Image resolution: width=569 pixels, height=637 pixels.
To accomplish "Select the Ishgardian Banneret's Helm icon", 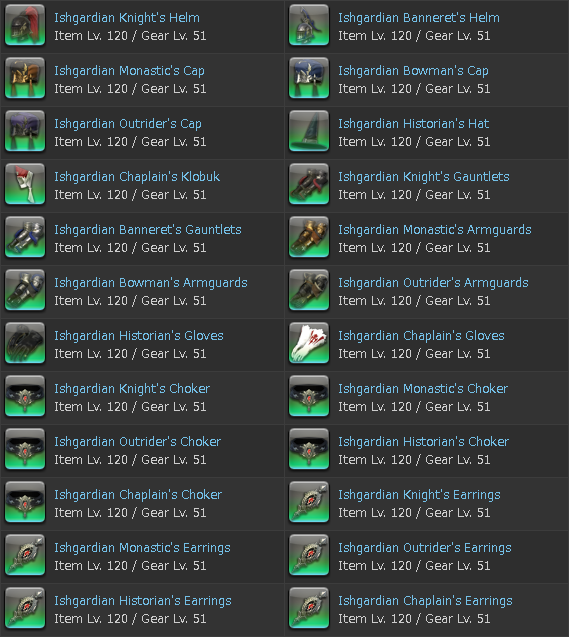I will pos(309,25).
